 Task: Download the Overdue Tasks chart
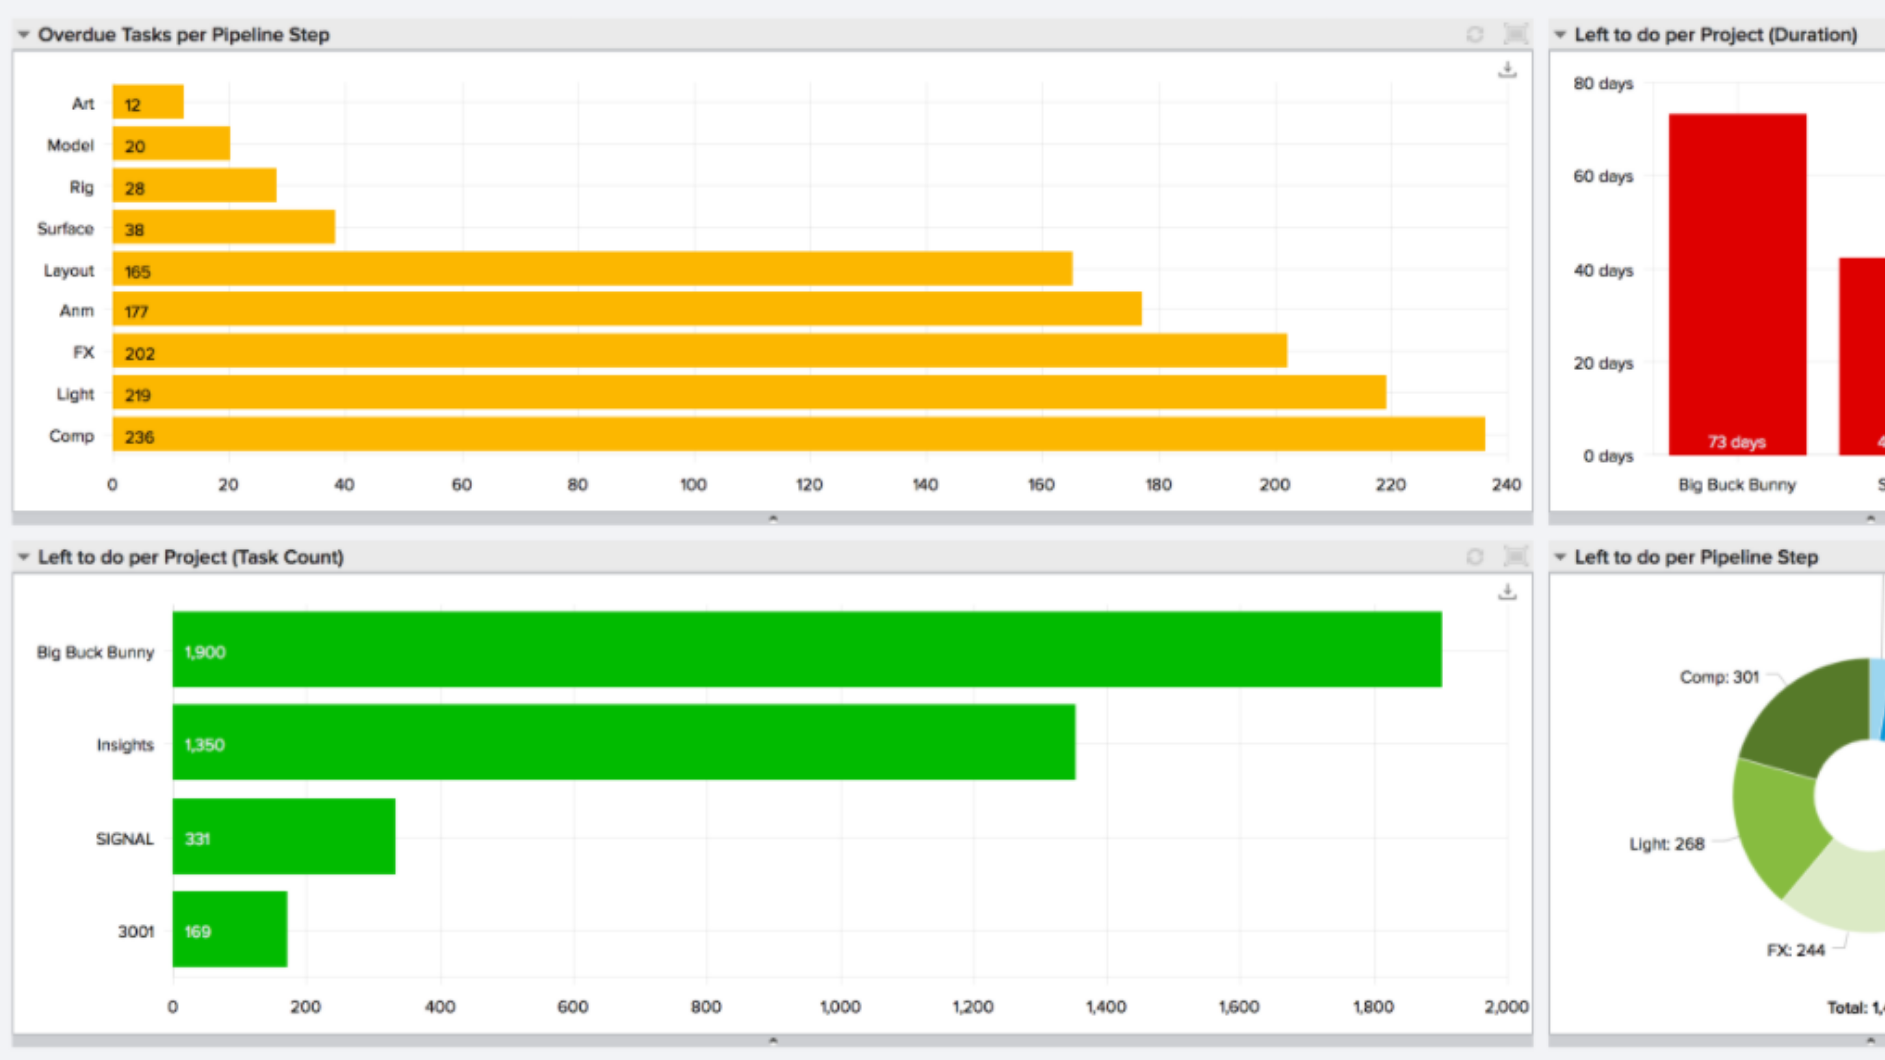1507,70
